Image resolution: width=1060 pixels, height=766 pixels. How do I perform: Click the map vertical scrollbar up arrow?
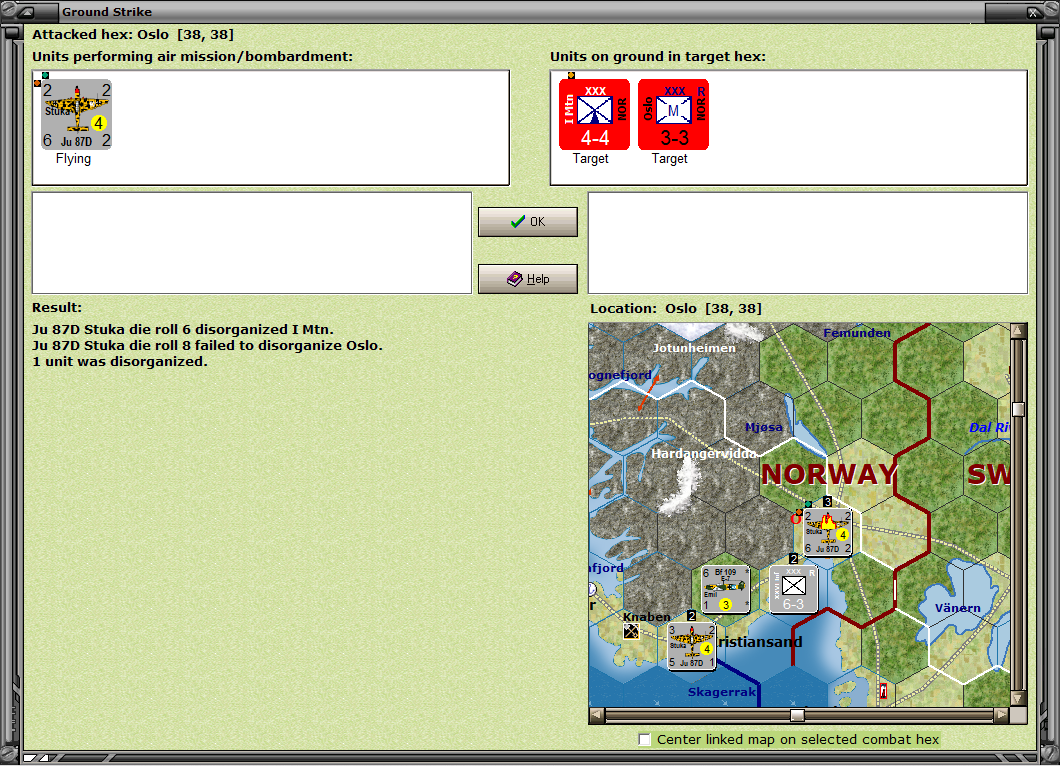pyautogui.click(x=1018, y=331)
